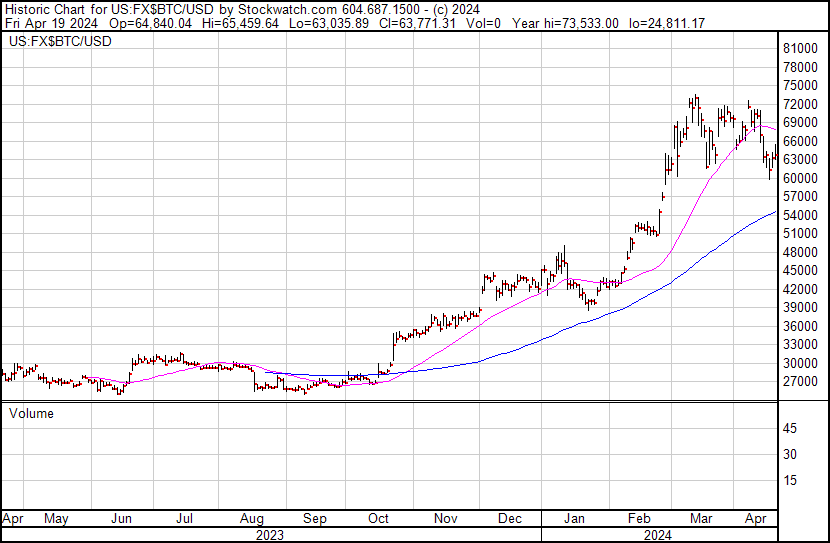Select the Aug month label on time axis
Viewport: 830px width, 543px height.
point(251,519)
